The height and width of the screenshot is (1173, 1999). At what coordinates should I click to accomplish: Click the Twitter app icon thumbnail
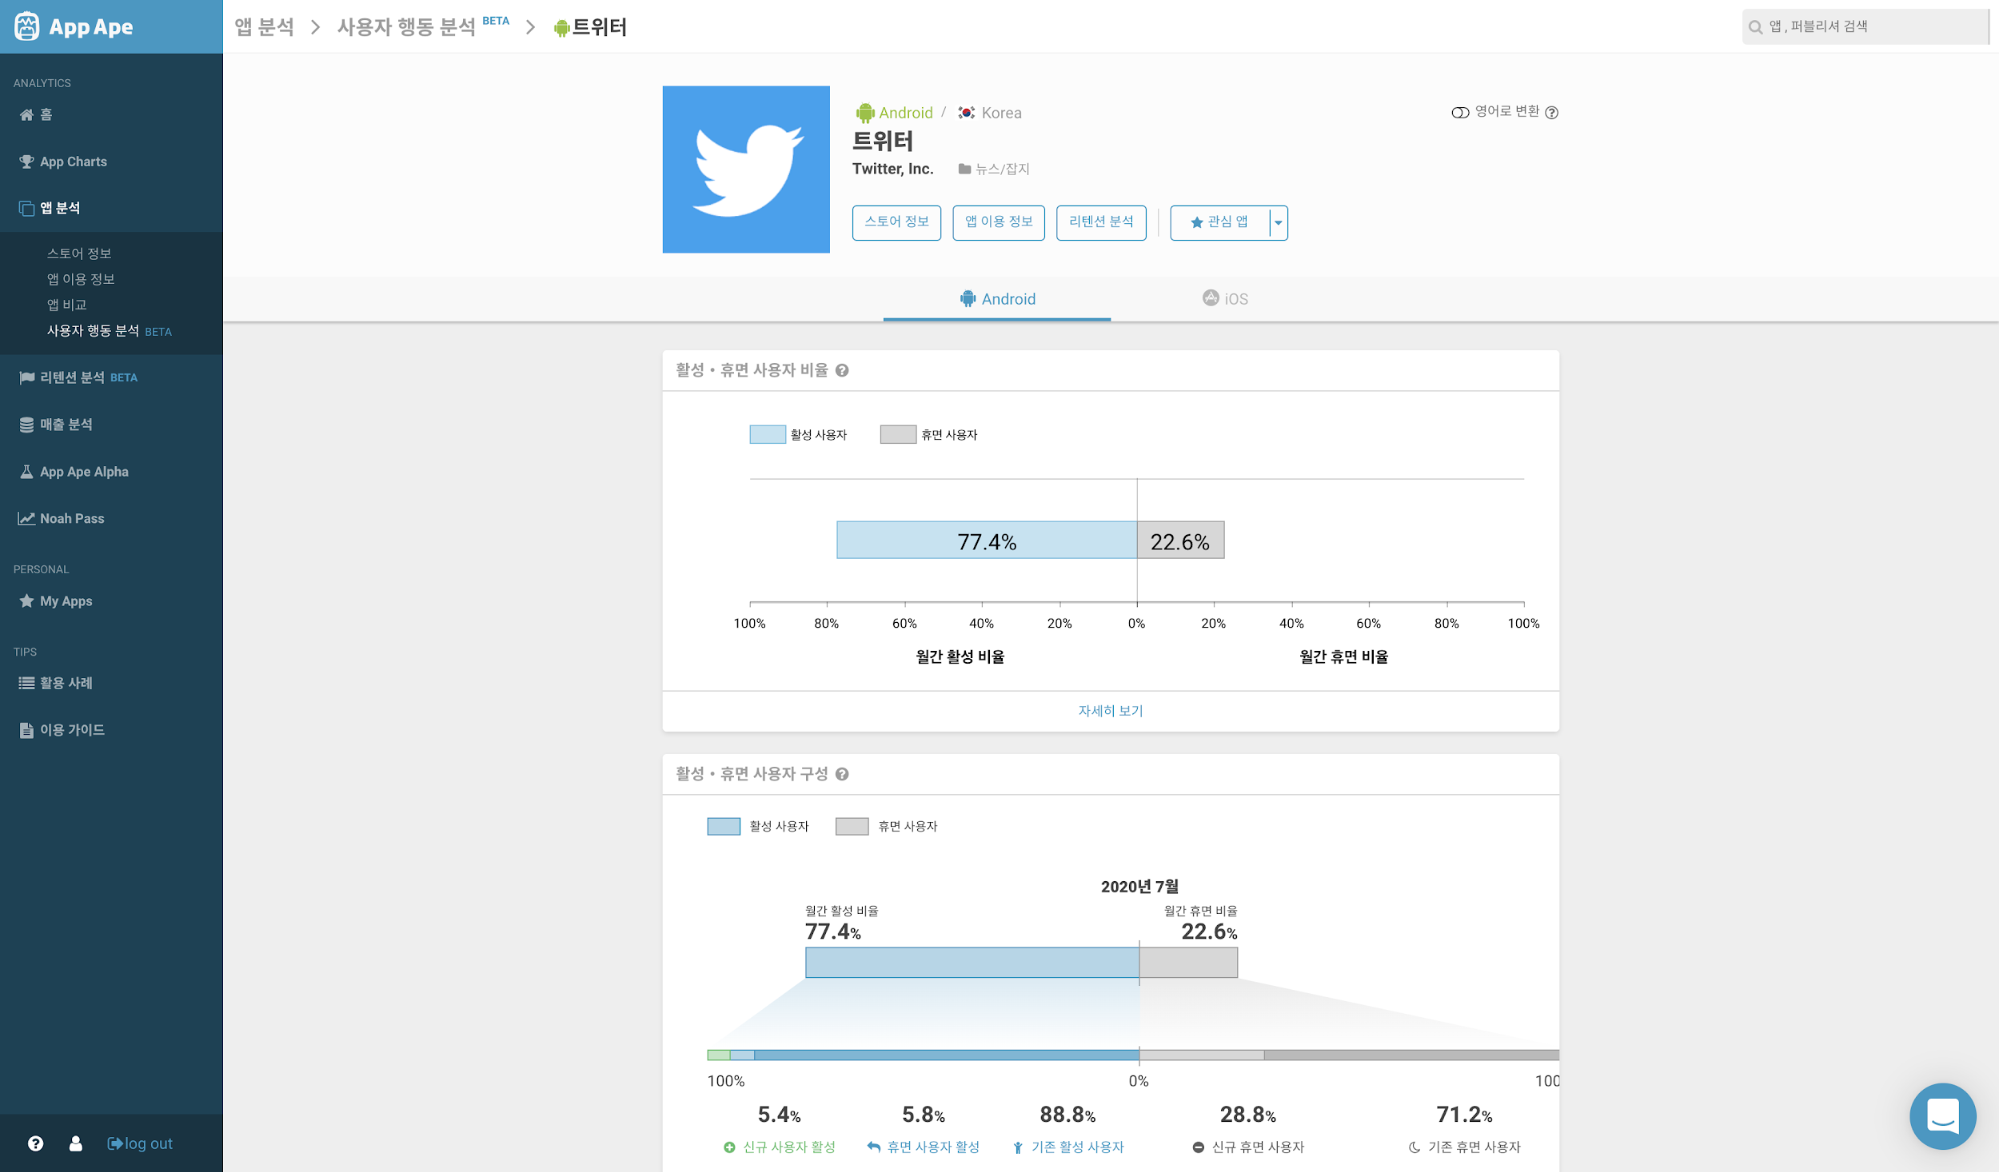(746, 169)
